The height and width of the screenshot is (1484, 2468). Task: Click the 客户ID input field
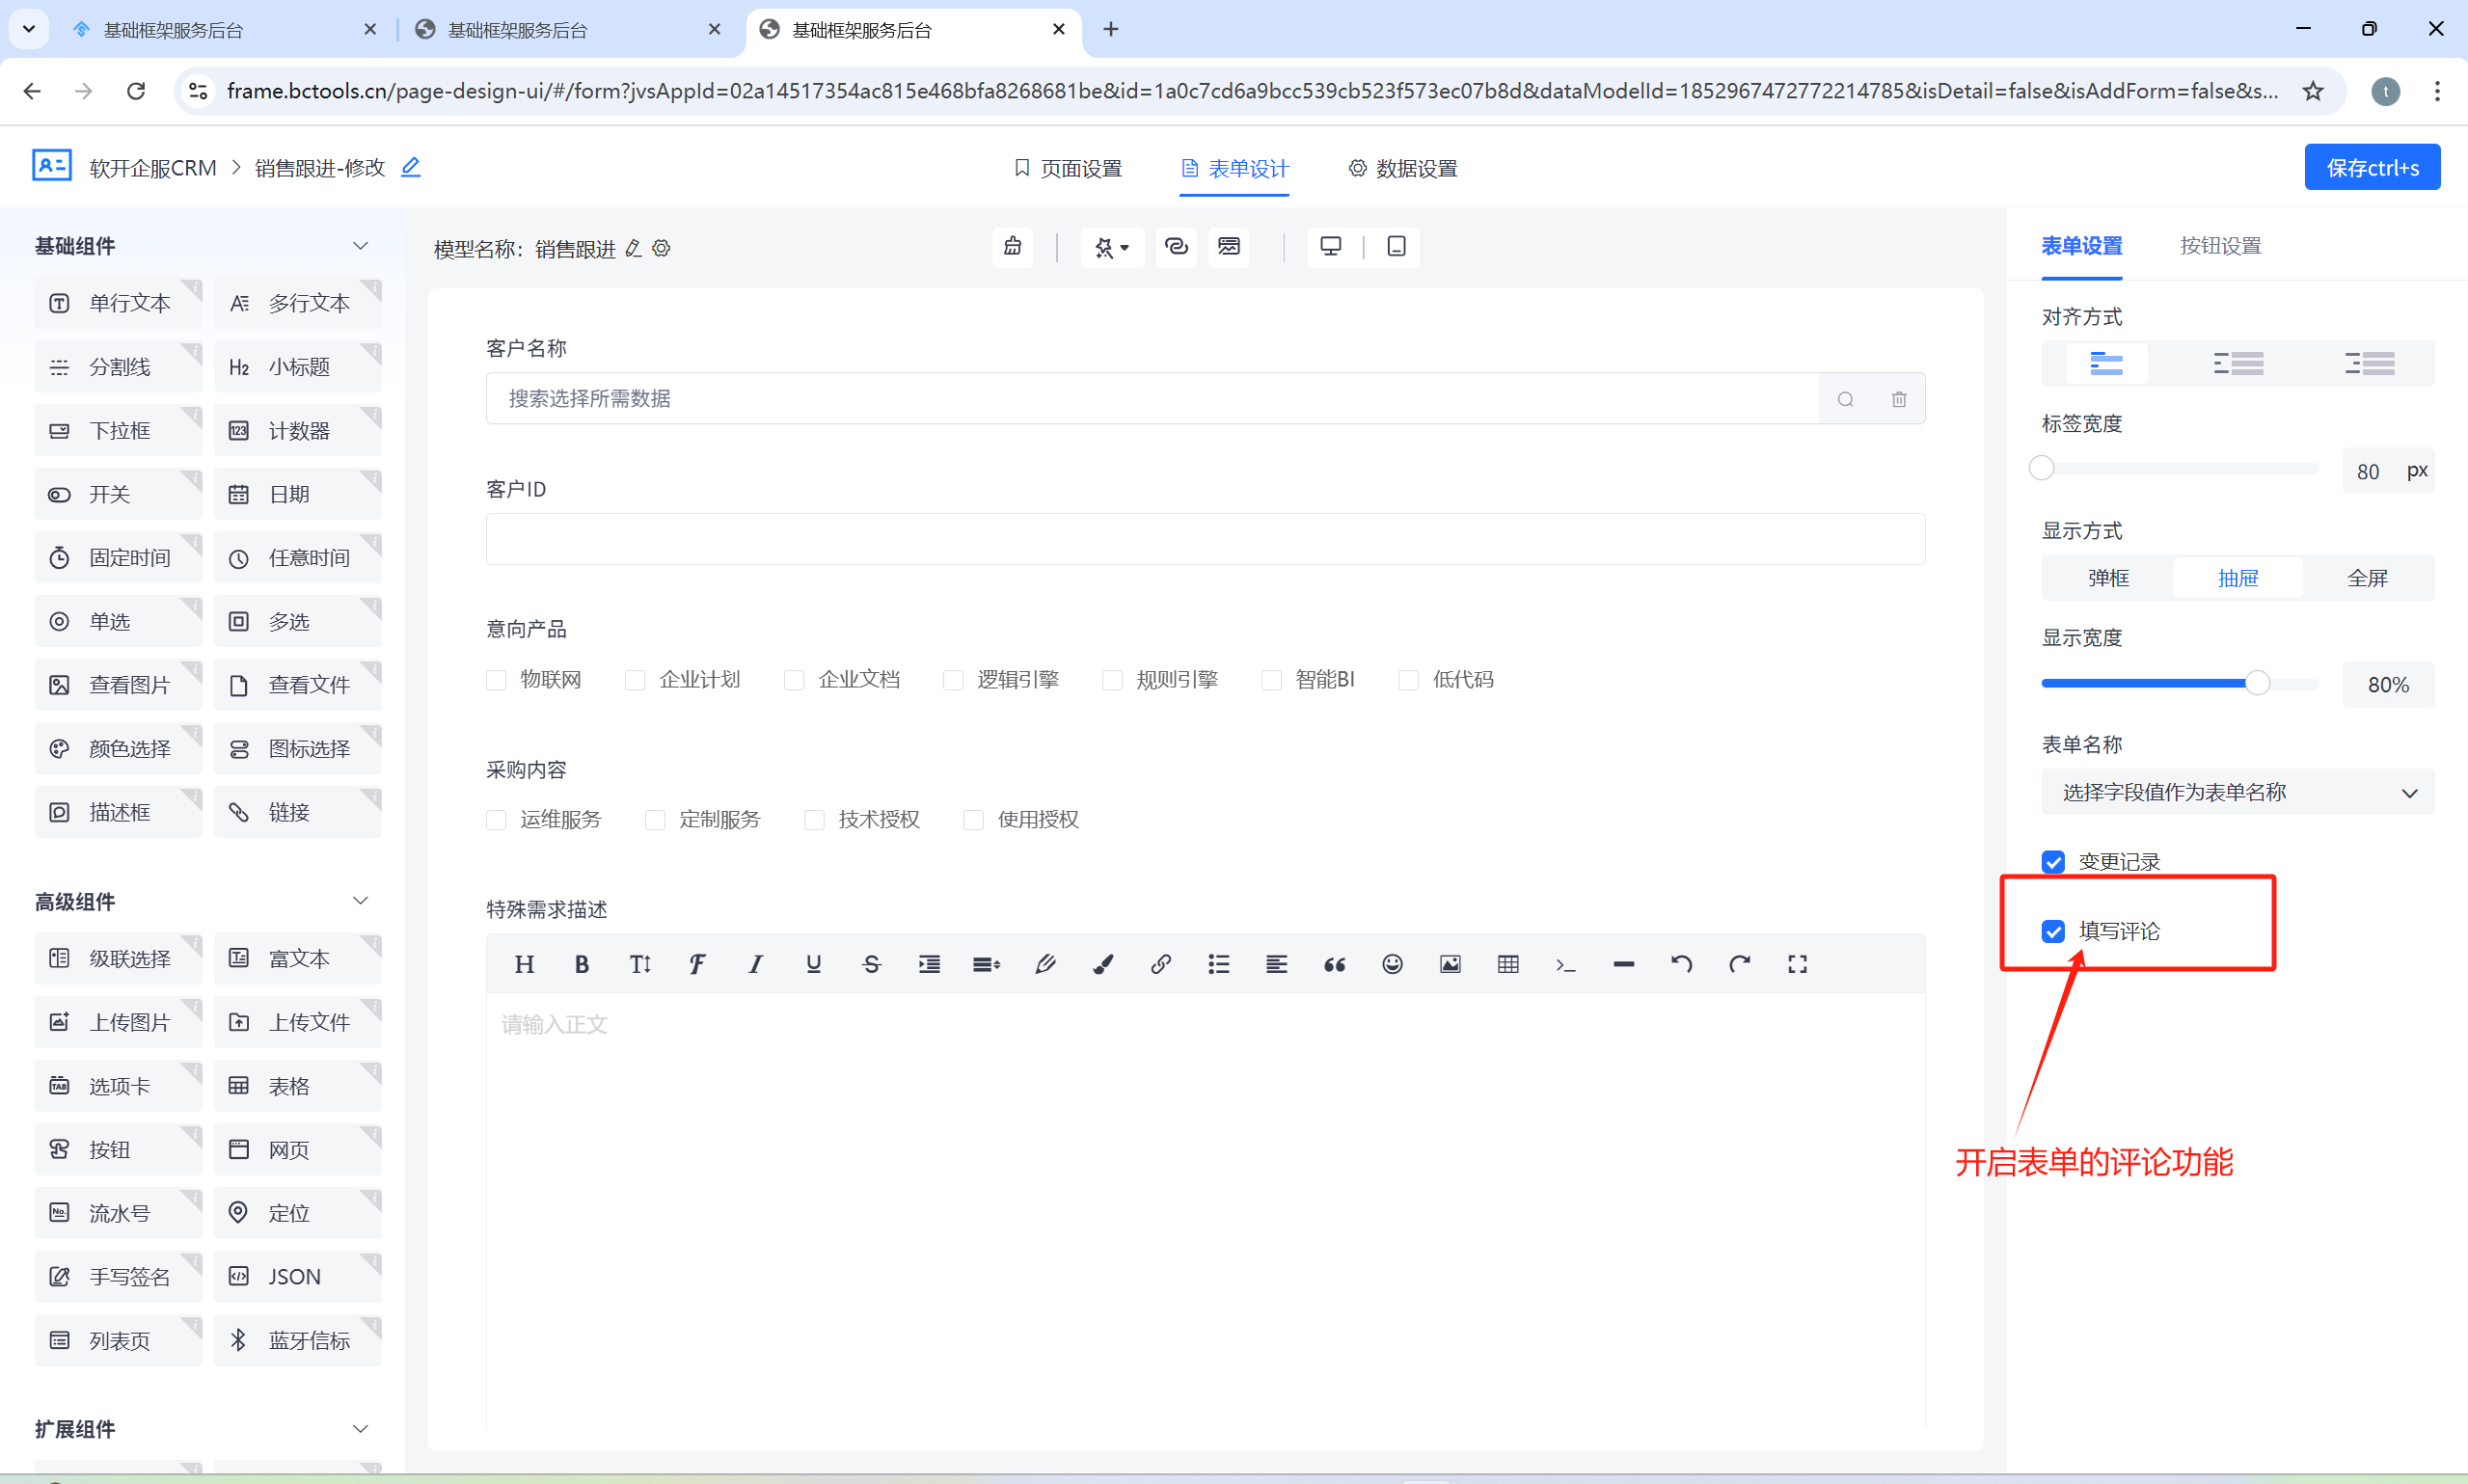point(1205,539)
